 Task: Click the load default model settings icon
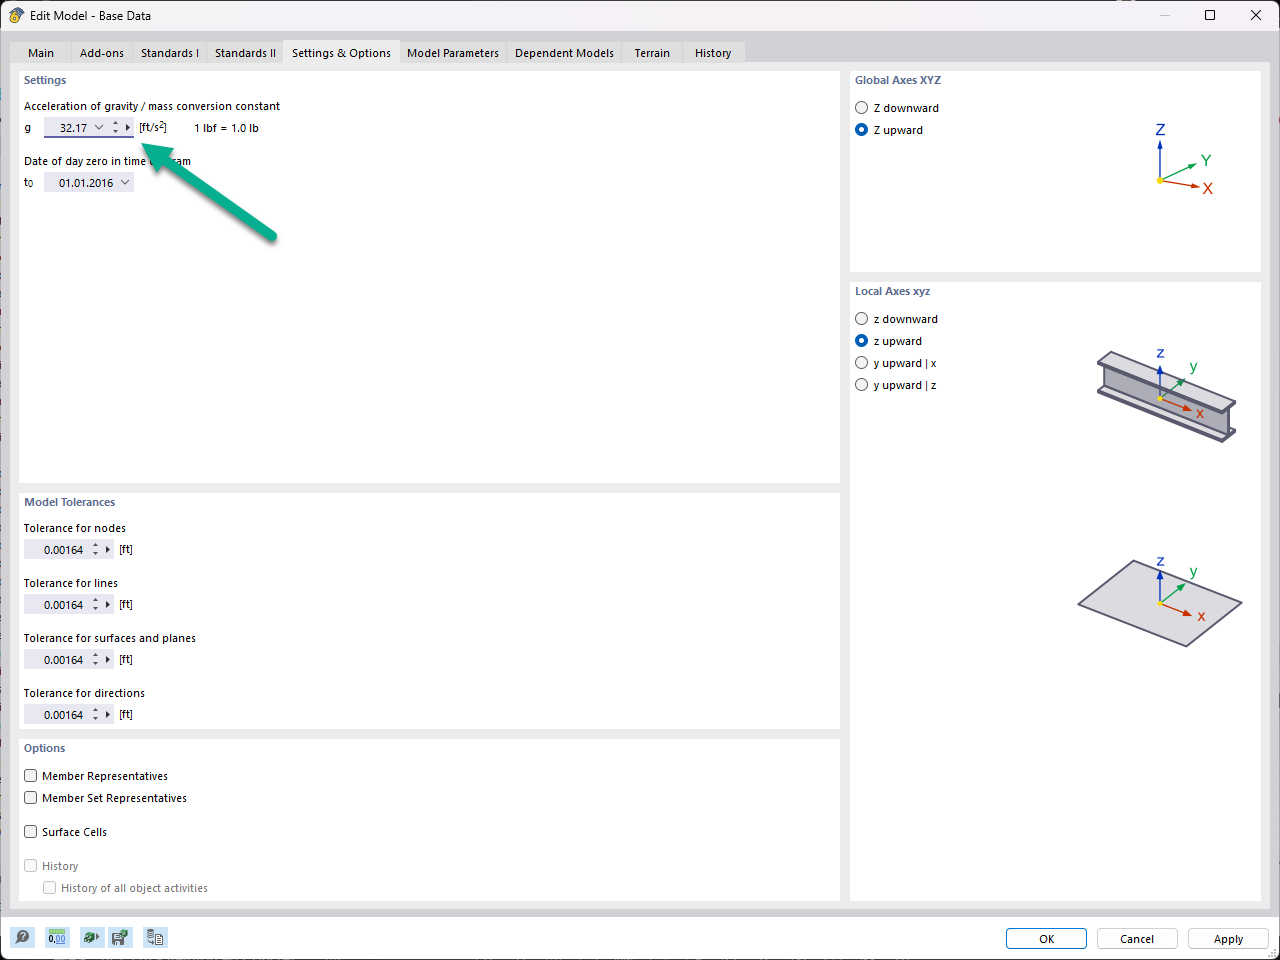(x=91, y=937)
